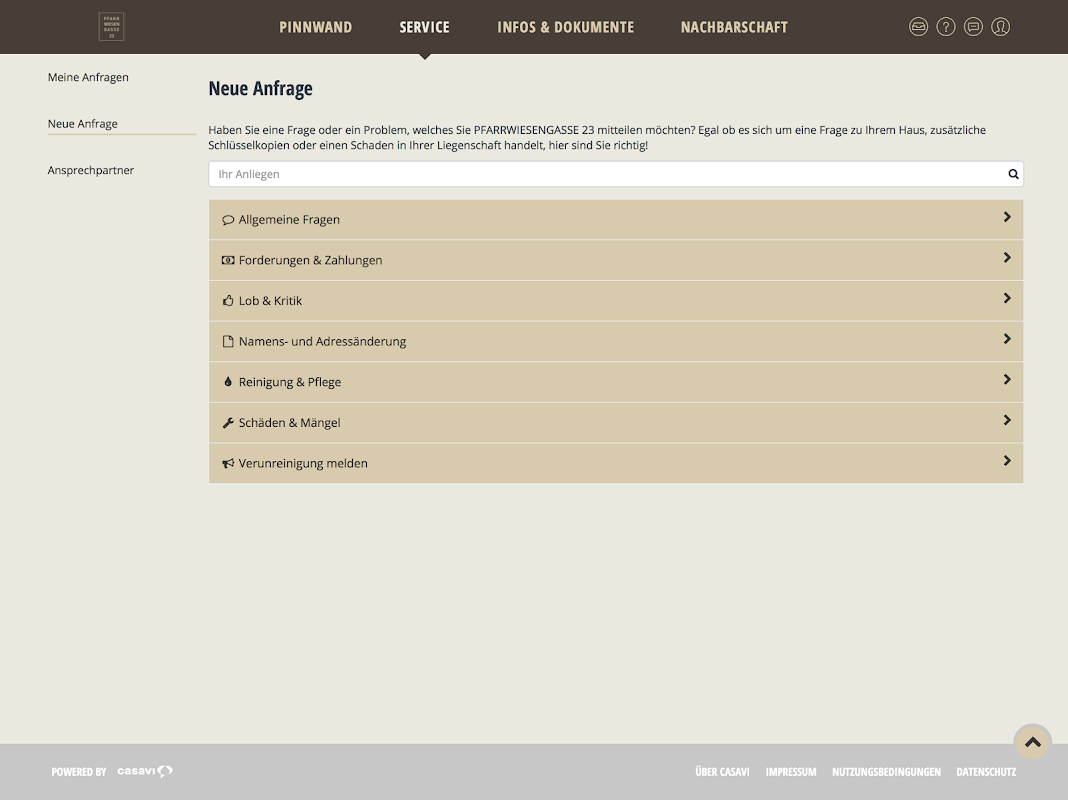Screen dimensions: 1068x800
Task: Click the scroll-to-top arrow button
Action: (1033, 743)
